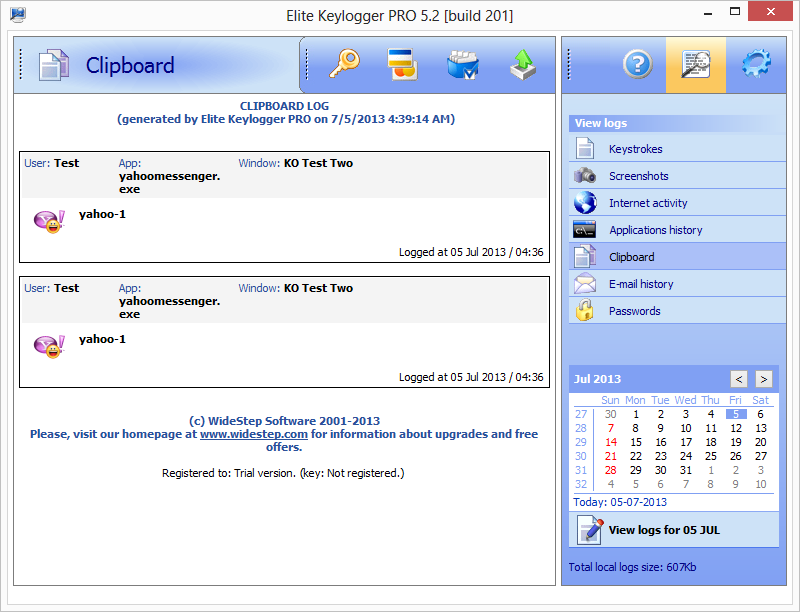Select July 31 in the calendar

tap(686, 470)
